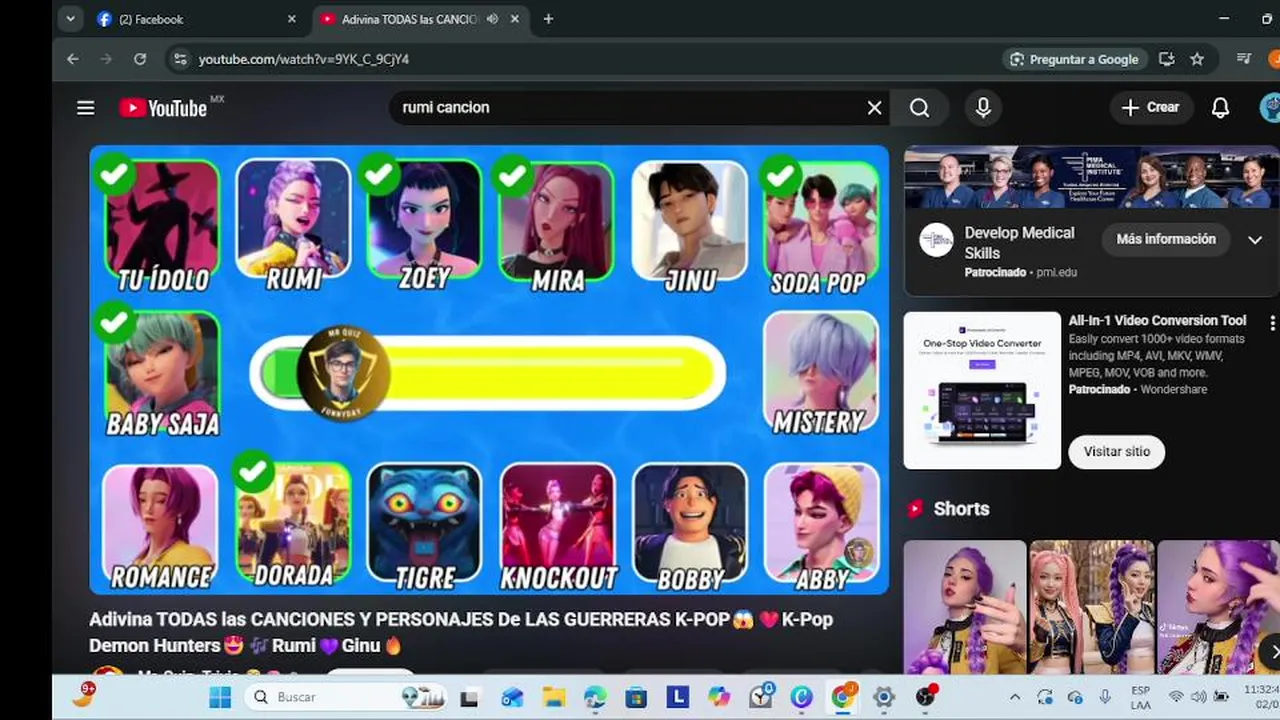The width and height of the screenshot is (1280, 720).
Task: Launch Outlook from the taskbar
Action: tap(512, 697)
